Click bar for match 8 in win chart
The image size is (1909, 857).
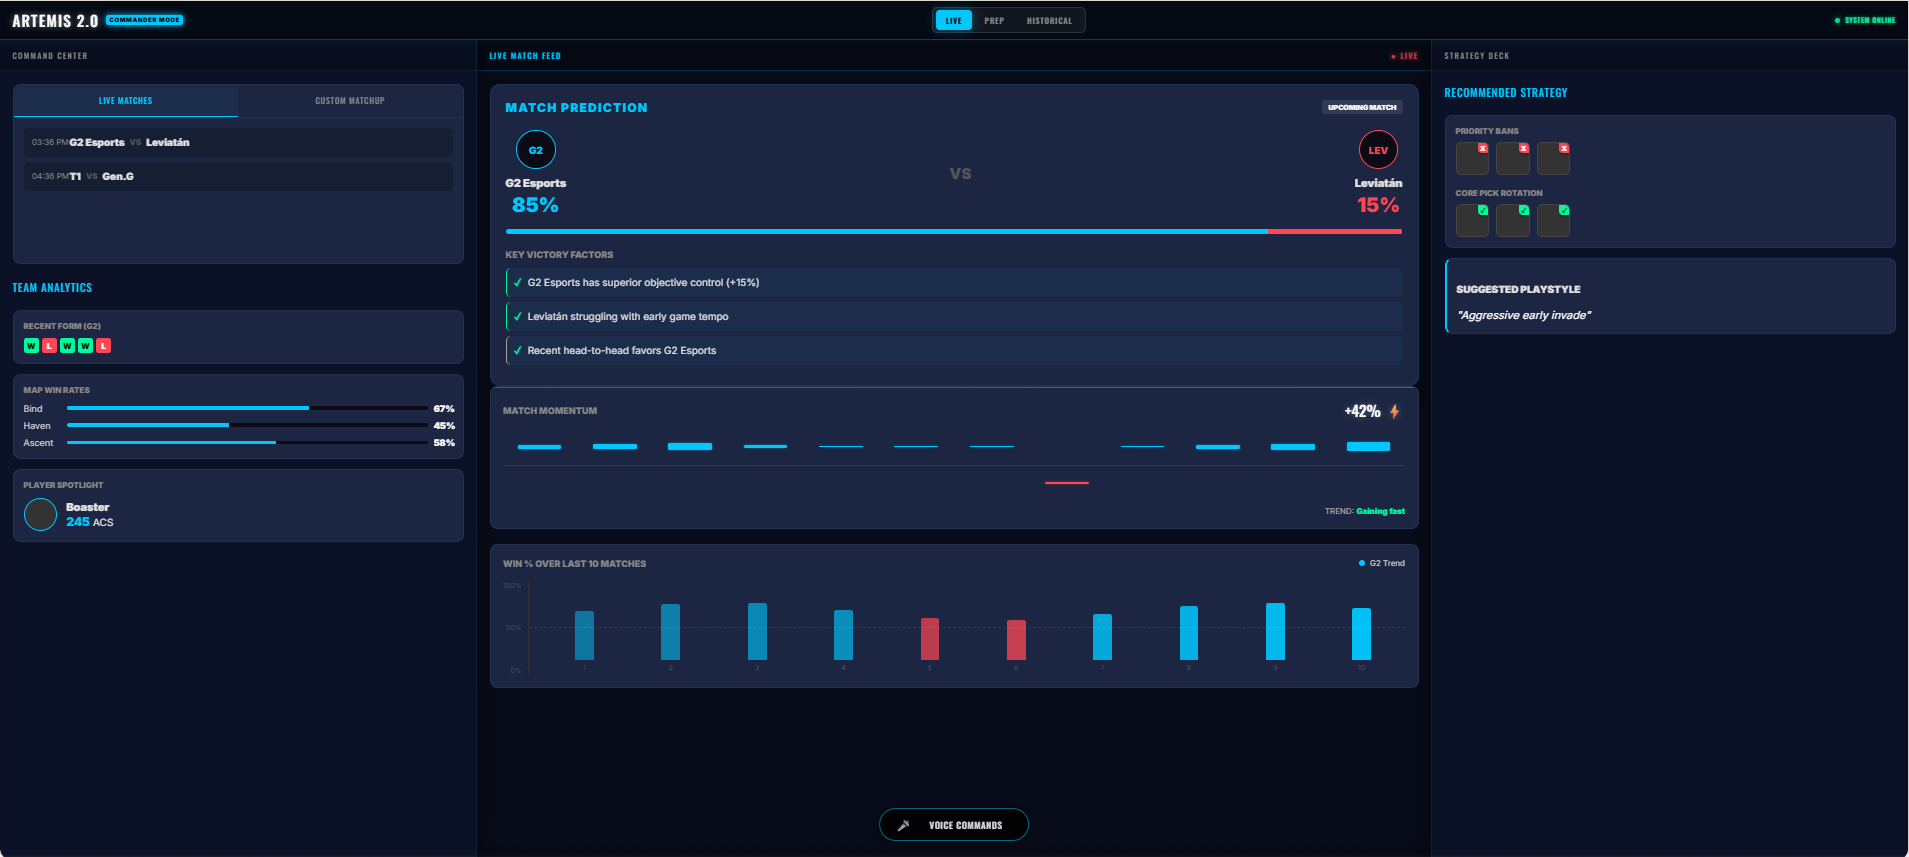[x=1189, y=633]
